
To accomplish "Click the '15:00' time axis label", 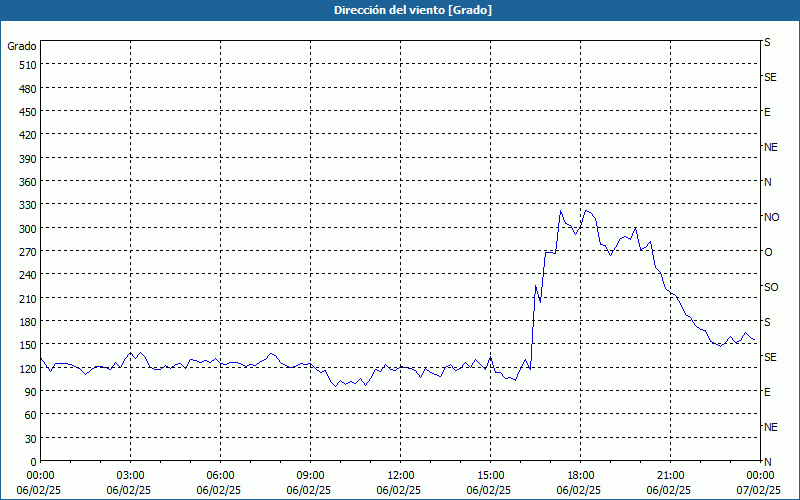I will coord(491,476).
